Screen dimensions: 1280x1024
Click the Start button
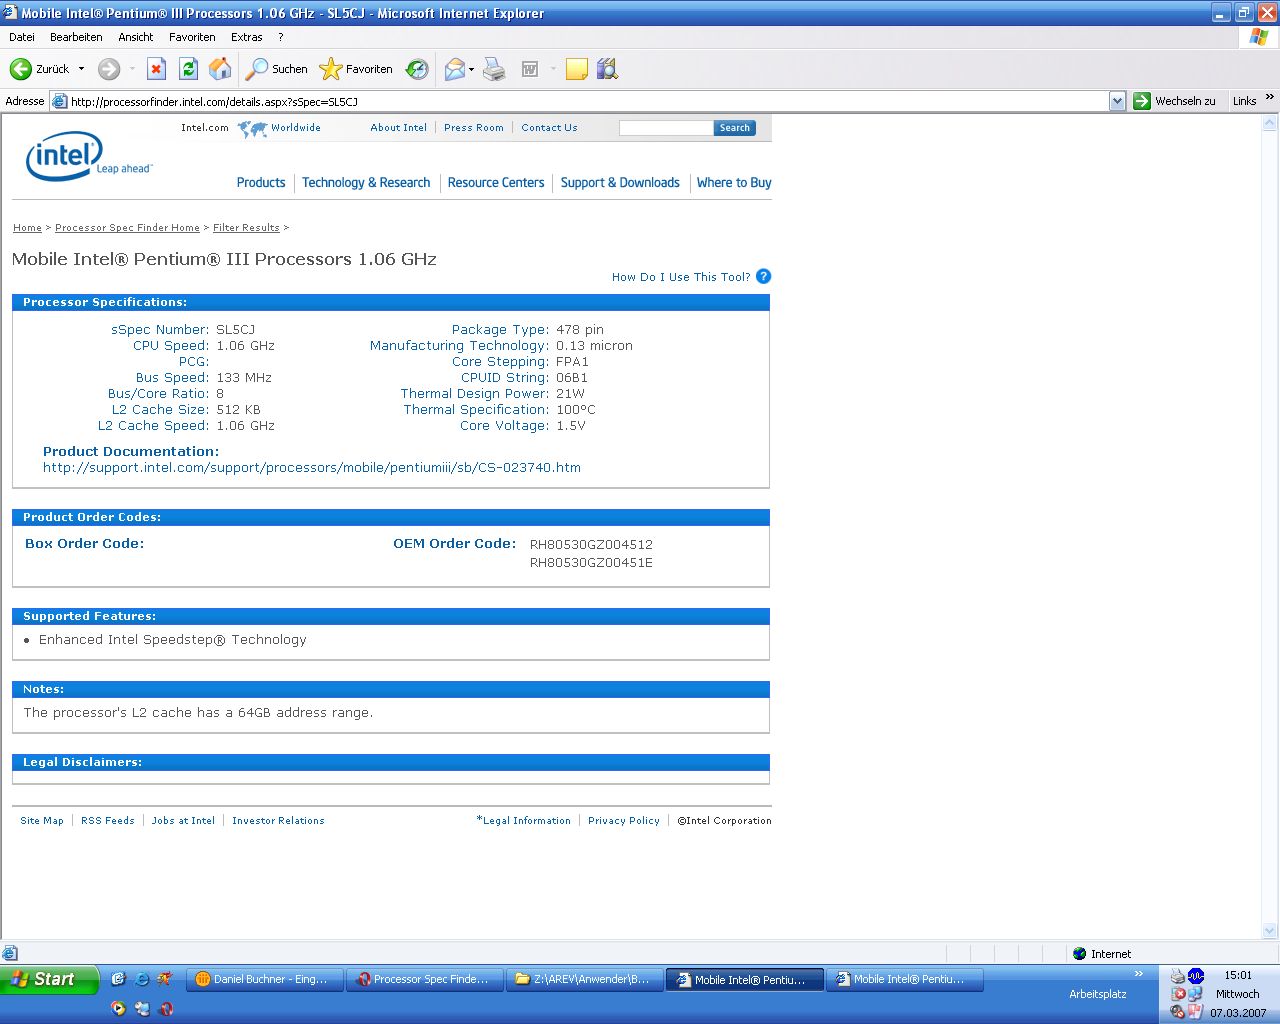(x=49, y=979)
